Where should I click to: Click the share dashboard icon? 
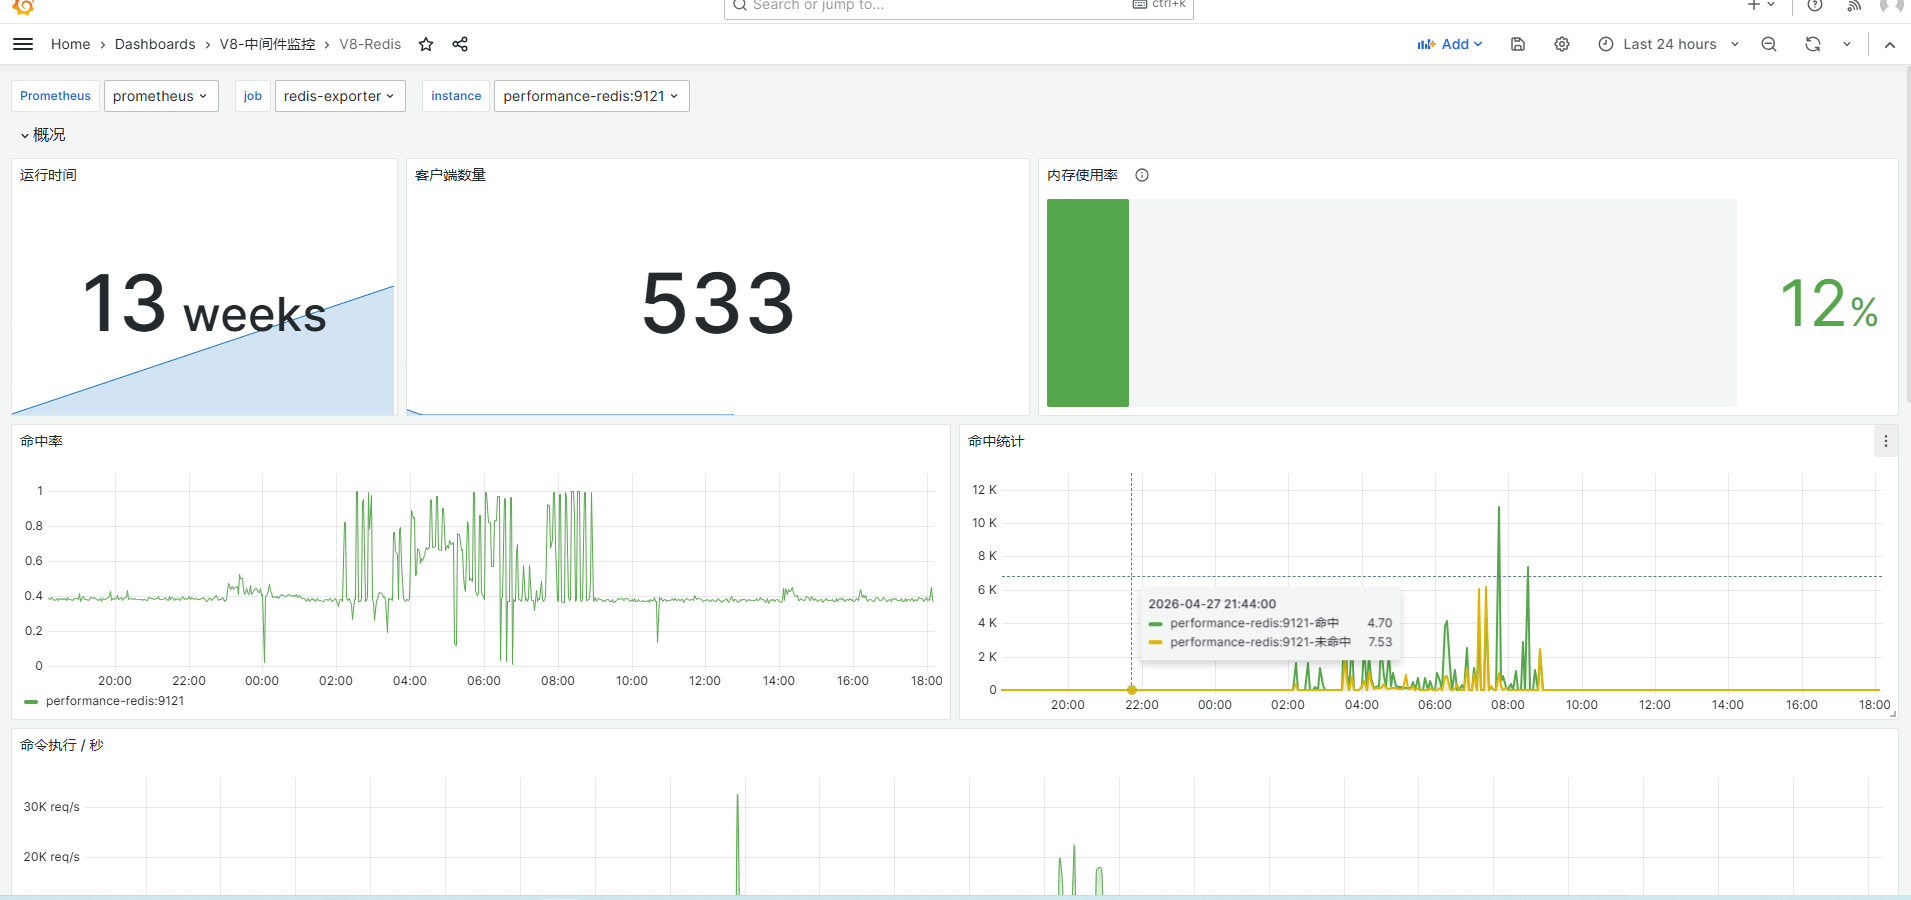pyautogui.click(x=460, y=44)
